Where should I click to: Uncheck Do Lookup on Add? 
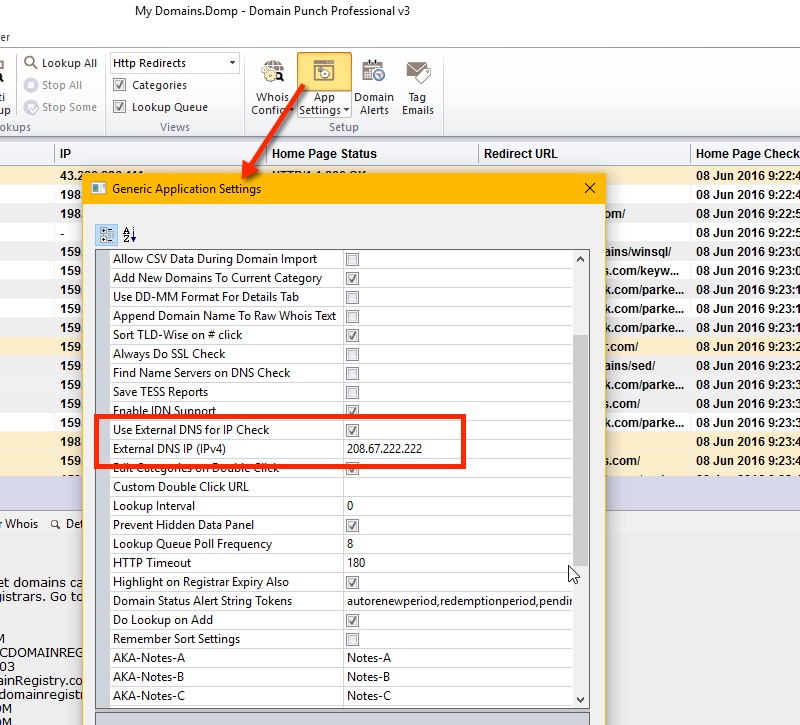[x=352, y=620]
